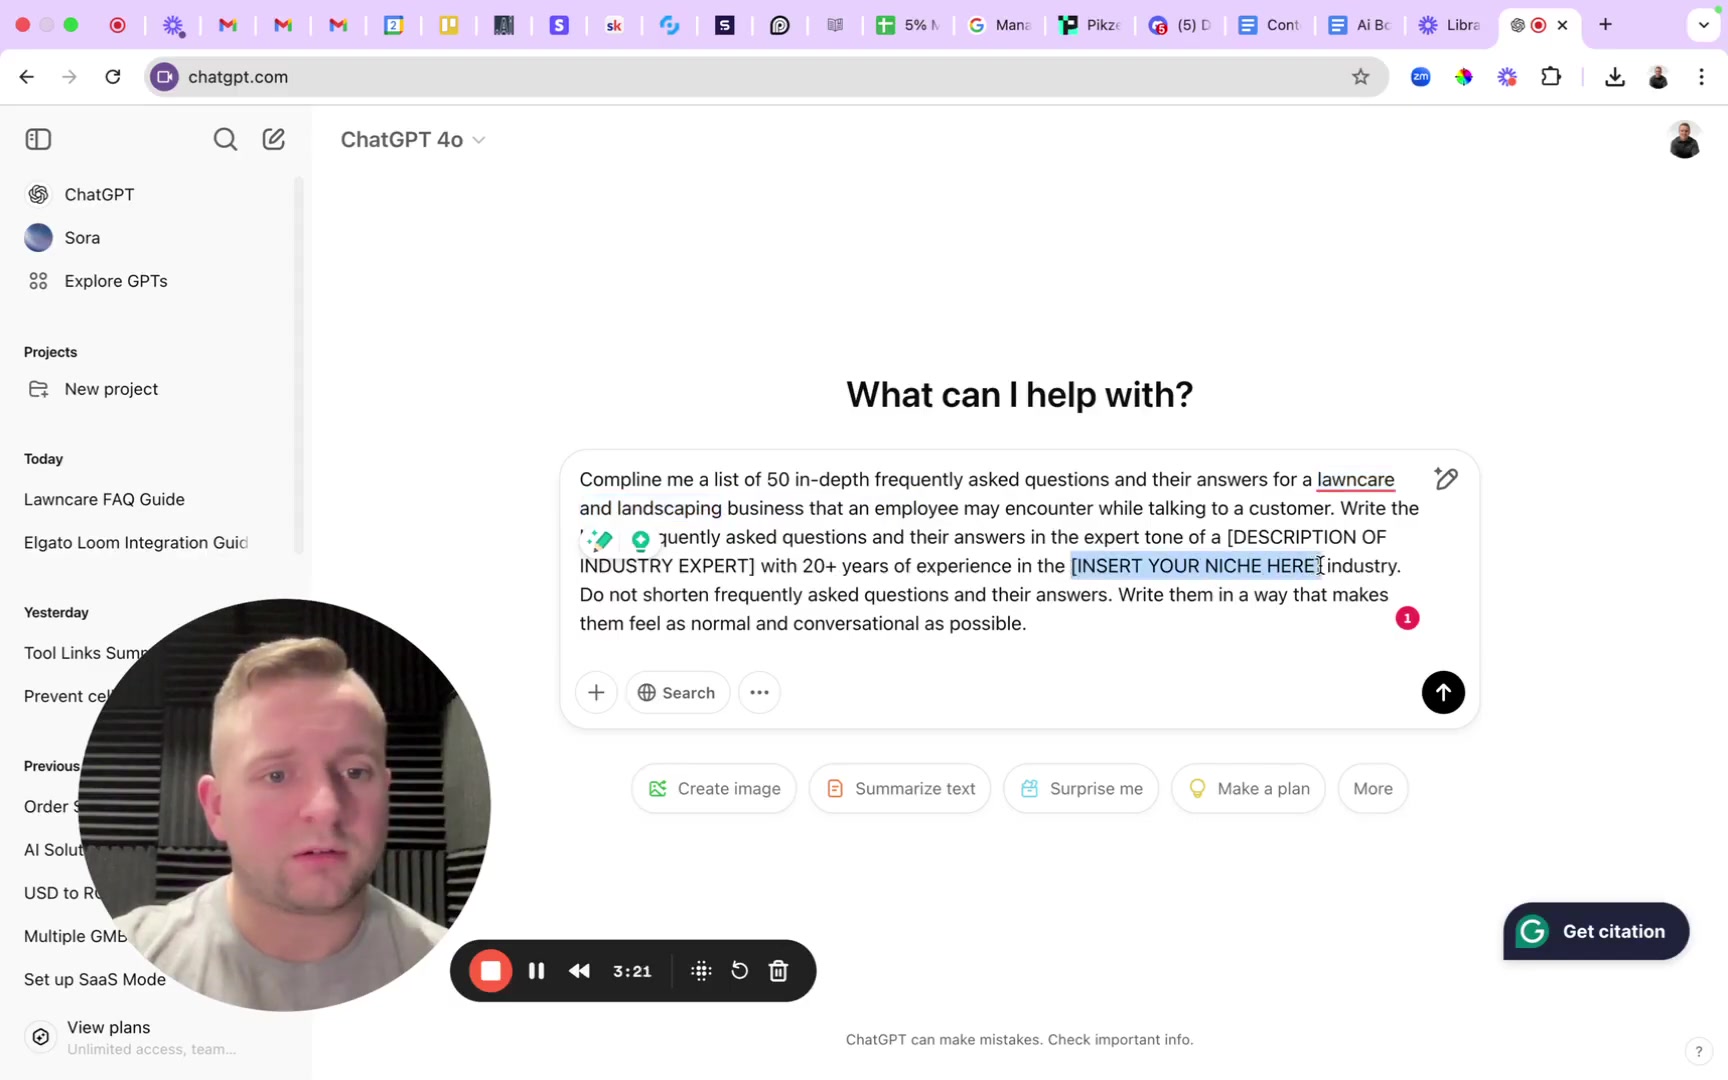Click the Grammarly red notification badge
Image resolution: width=1728 pixels, height=1080 pixels.
[x=1407, y=618]
